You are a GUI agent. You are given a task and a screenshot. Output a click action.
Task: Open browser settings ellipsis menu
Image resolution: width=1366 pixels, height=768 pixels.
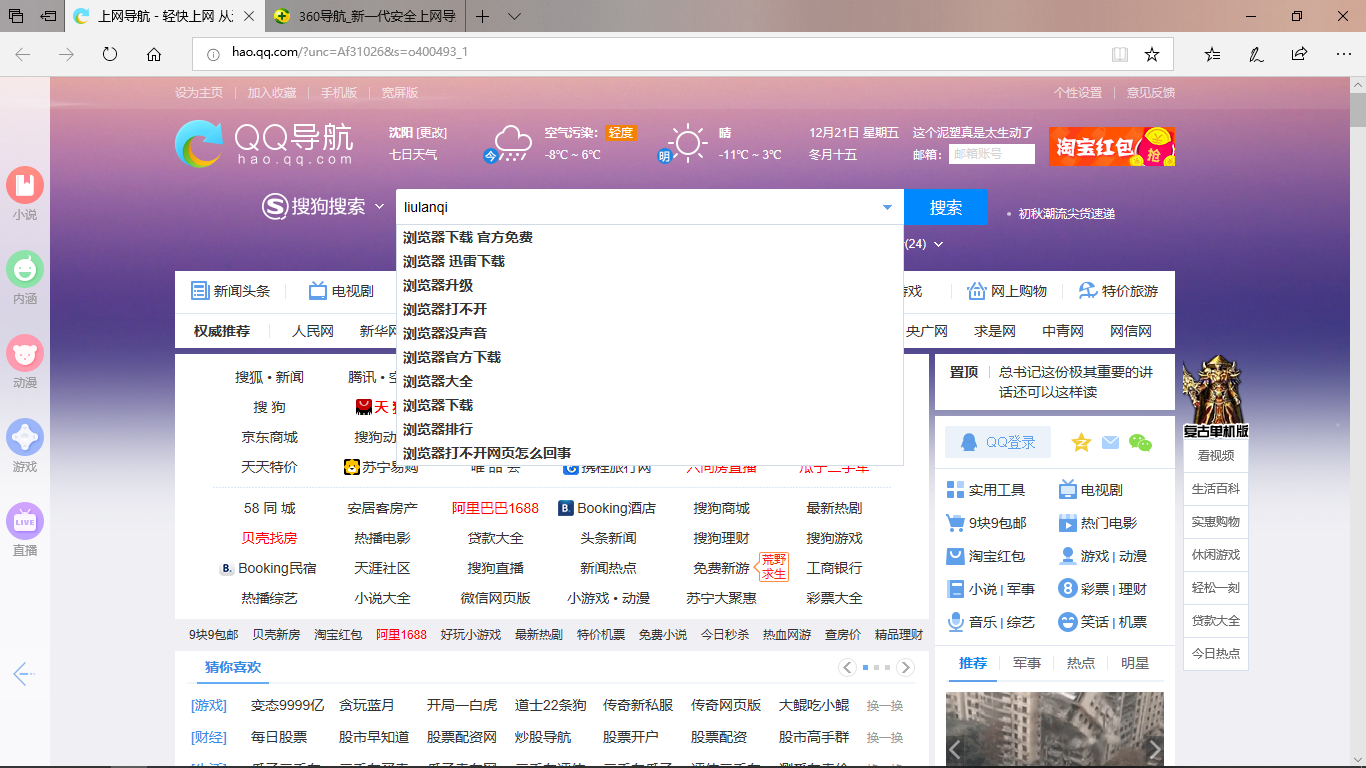coord(1342,54)
